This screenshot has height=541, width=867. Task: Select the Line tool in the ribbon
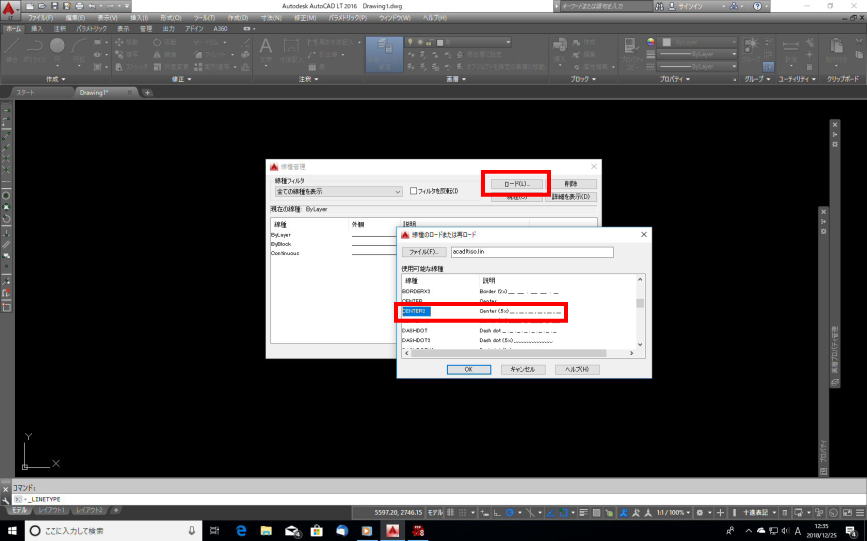pyautogui.click(x=13, y=50)
